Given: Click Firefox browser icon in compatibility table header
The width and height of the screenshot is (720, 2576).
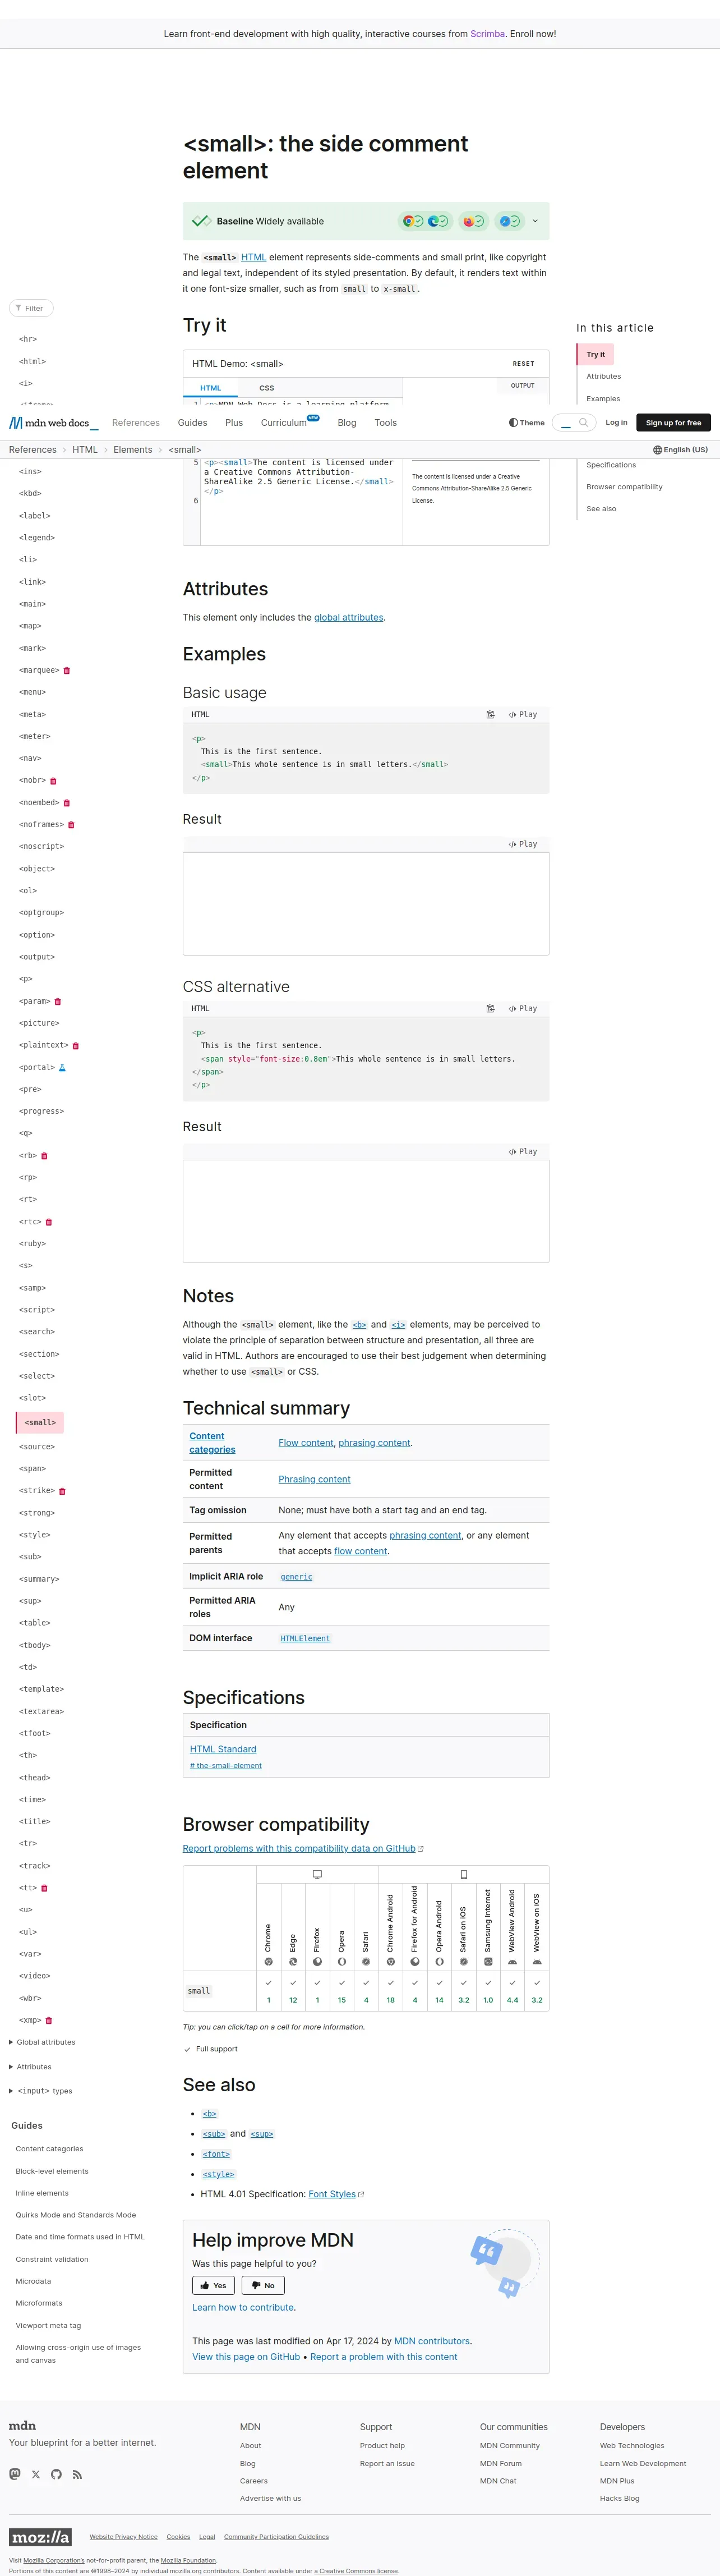Looking at the screenshot, I should (317, 1962).
